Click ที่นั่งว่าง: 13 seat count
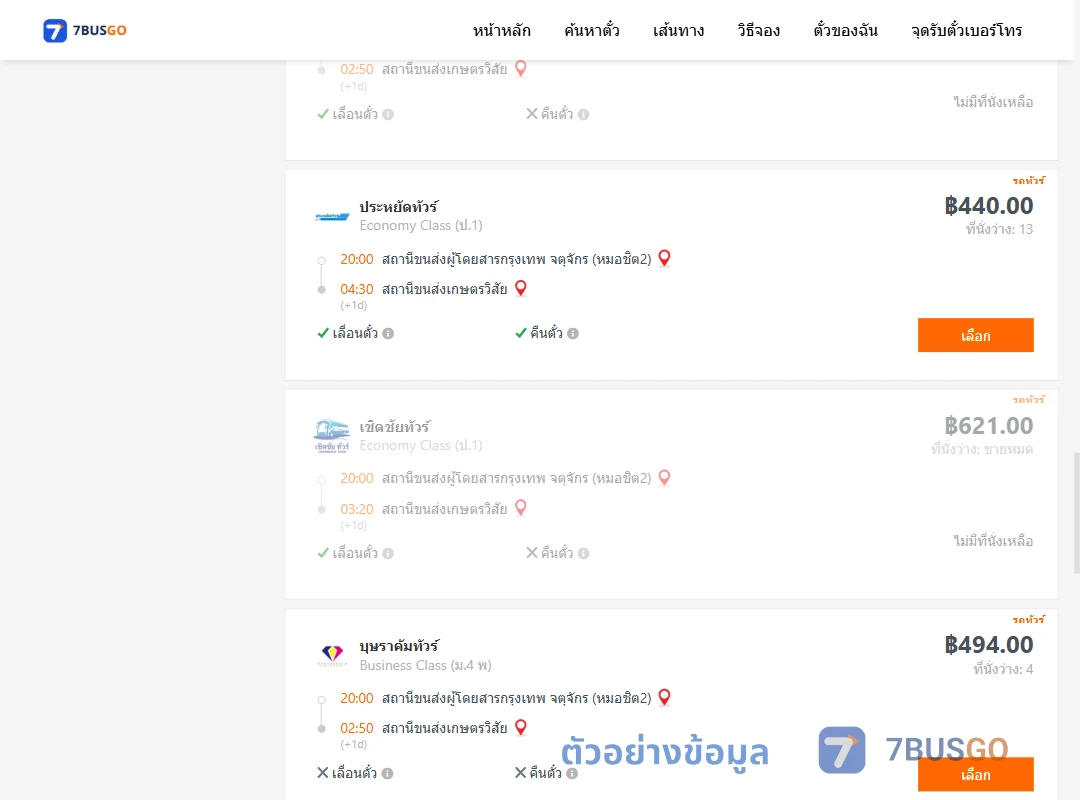 point(999,229)
